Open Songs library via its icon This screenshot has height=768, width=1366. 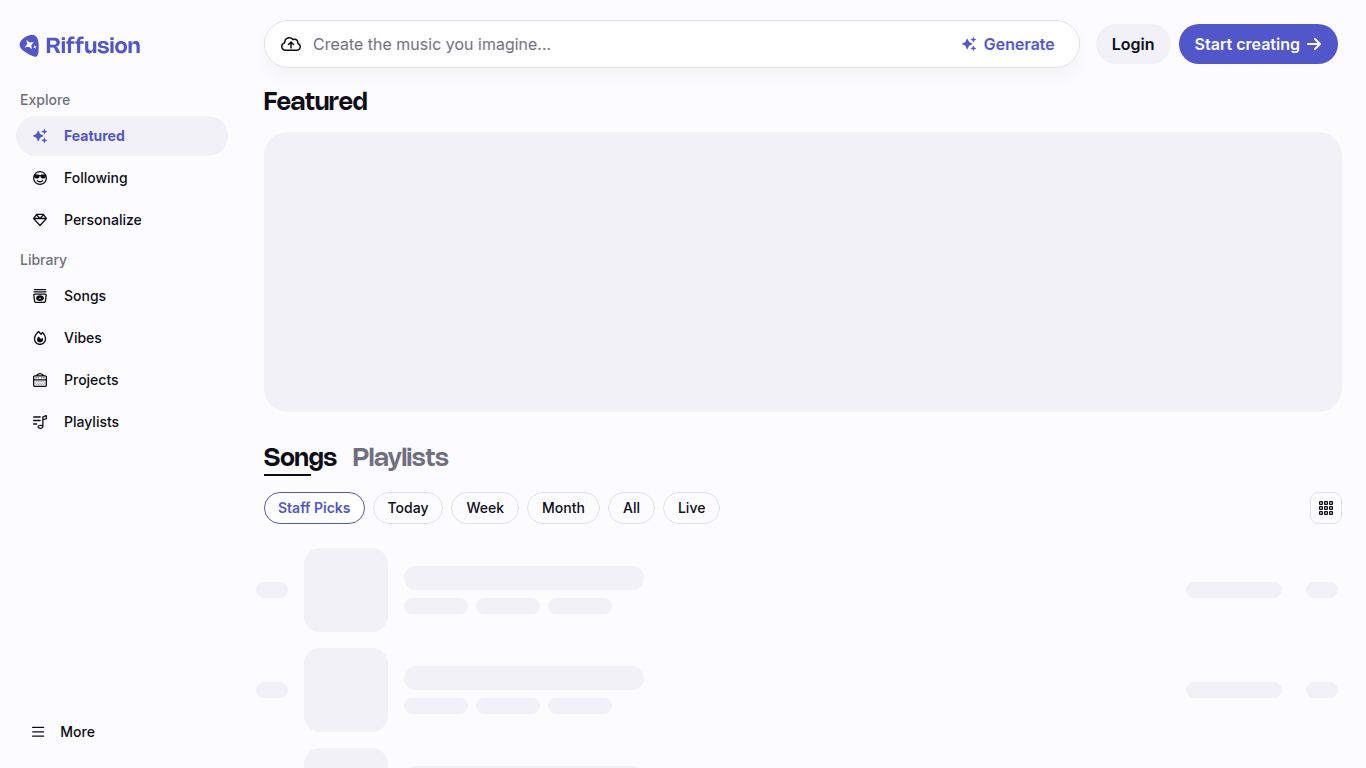click(x=40, y=296)
